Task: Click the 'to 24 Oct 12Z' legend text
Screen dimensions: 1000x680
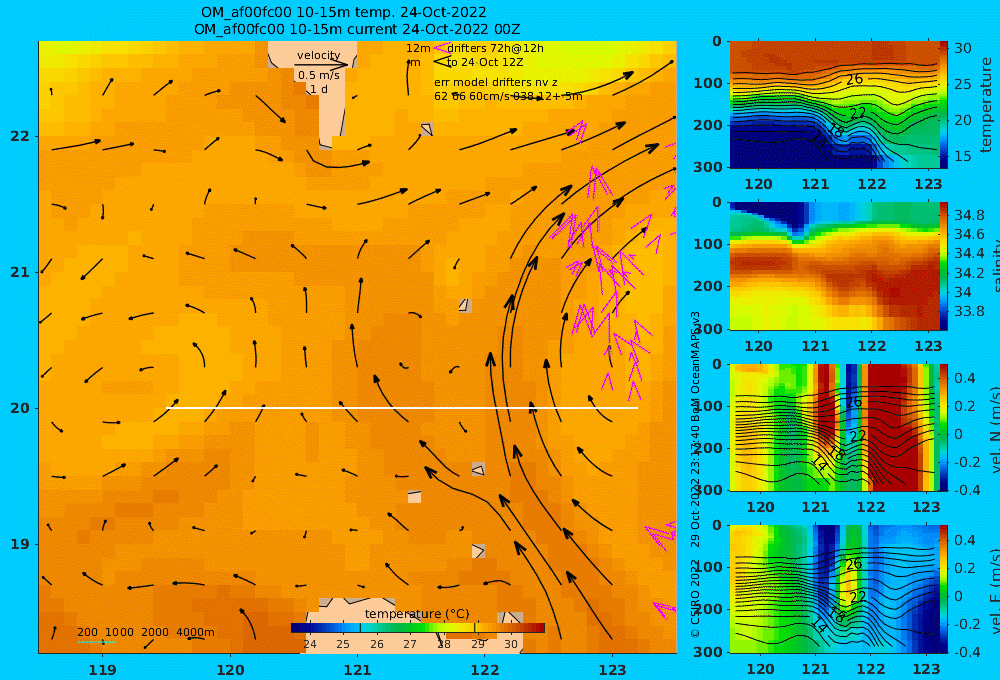Action: coord(485,62)
